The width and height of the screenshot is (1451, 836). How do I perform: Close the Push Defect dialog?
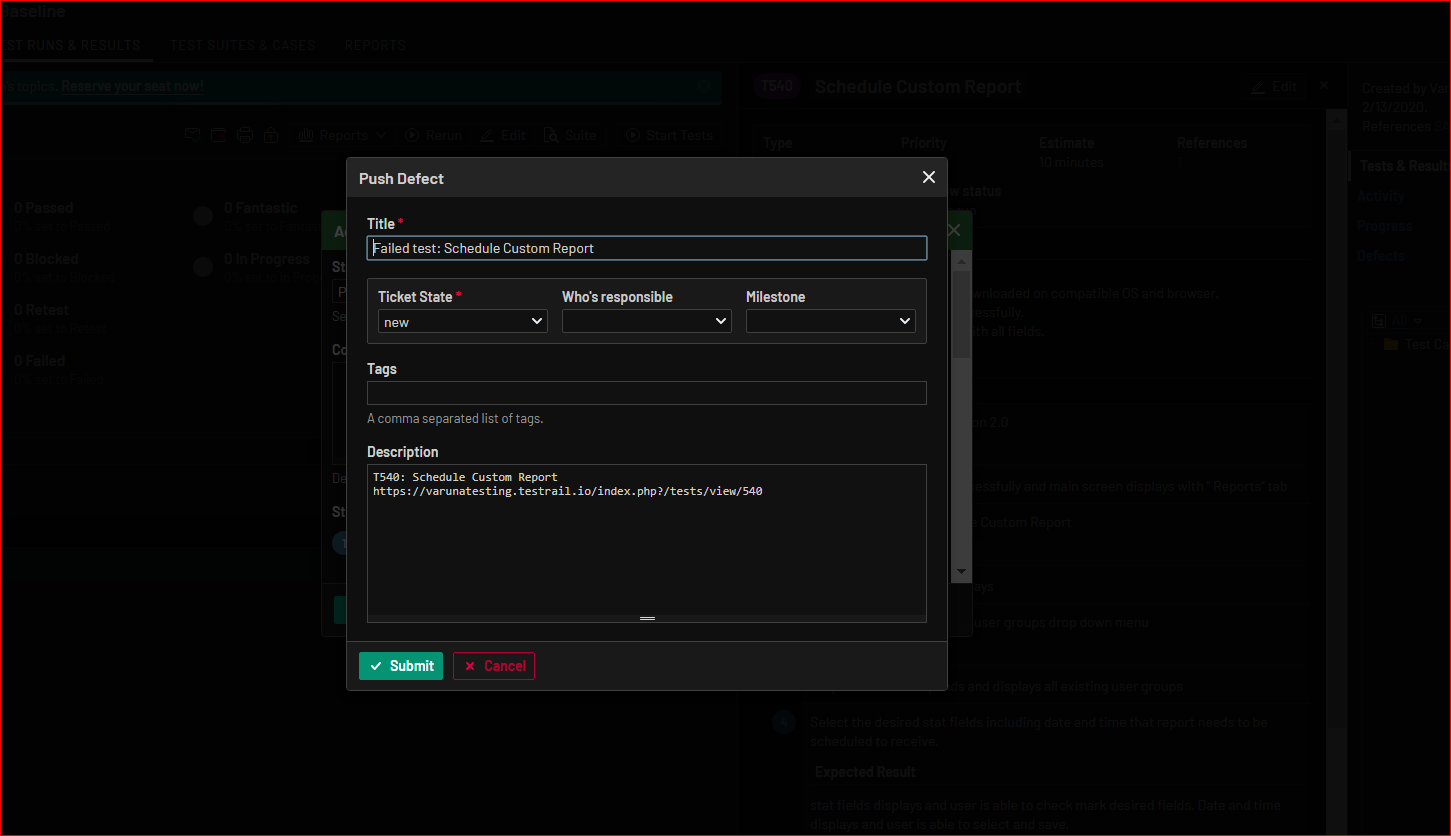click(x=928, y=177)
